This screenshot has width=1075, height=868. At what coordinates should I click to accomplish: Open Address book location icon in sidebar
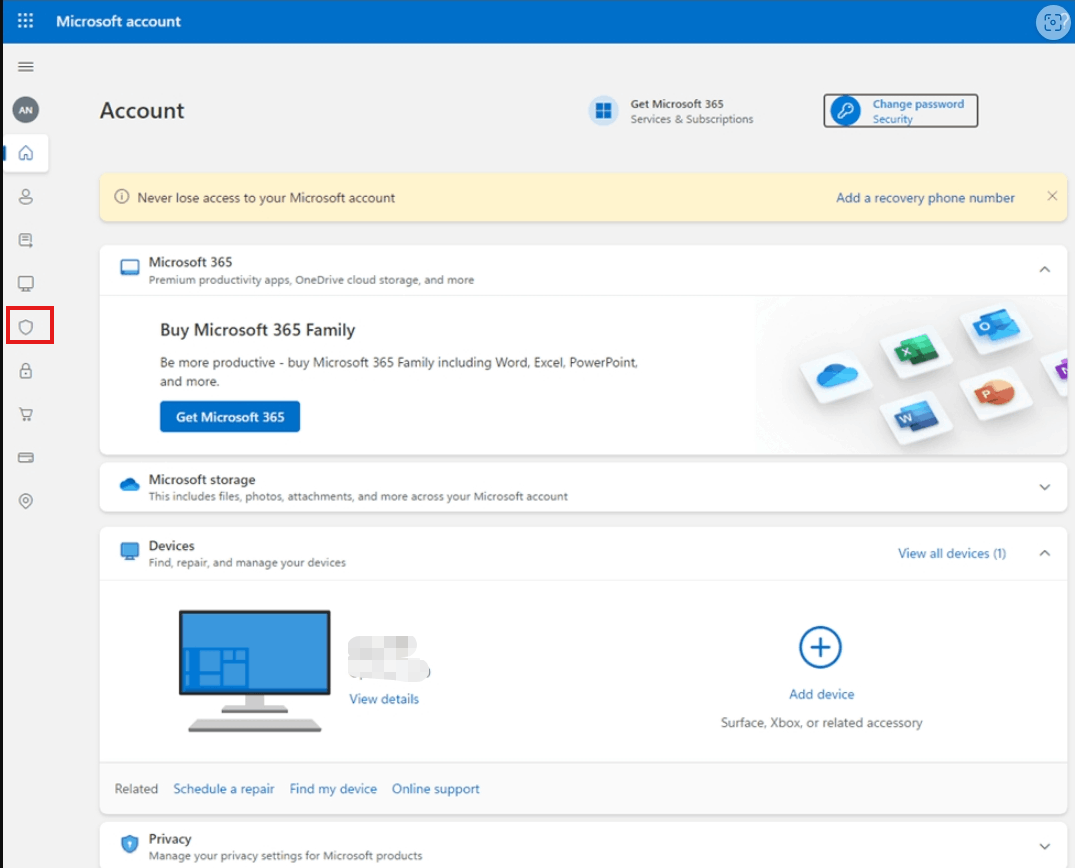tap(25, 501)
